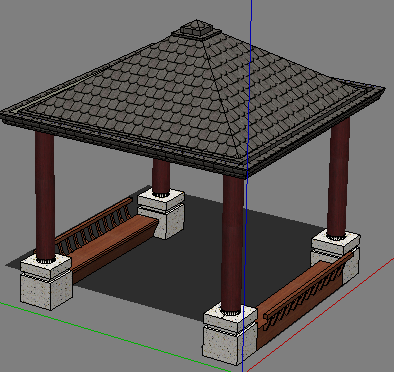
Task: Select the front corner red column
Action: coord(233,244)
